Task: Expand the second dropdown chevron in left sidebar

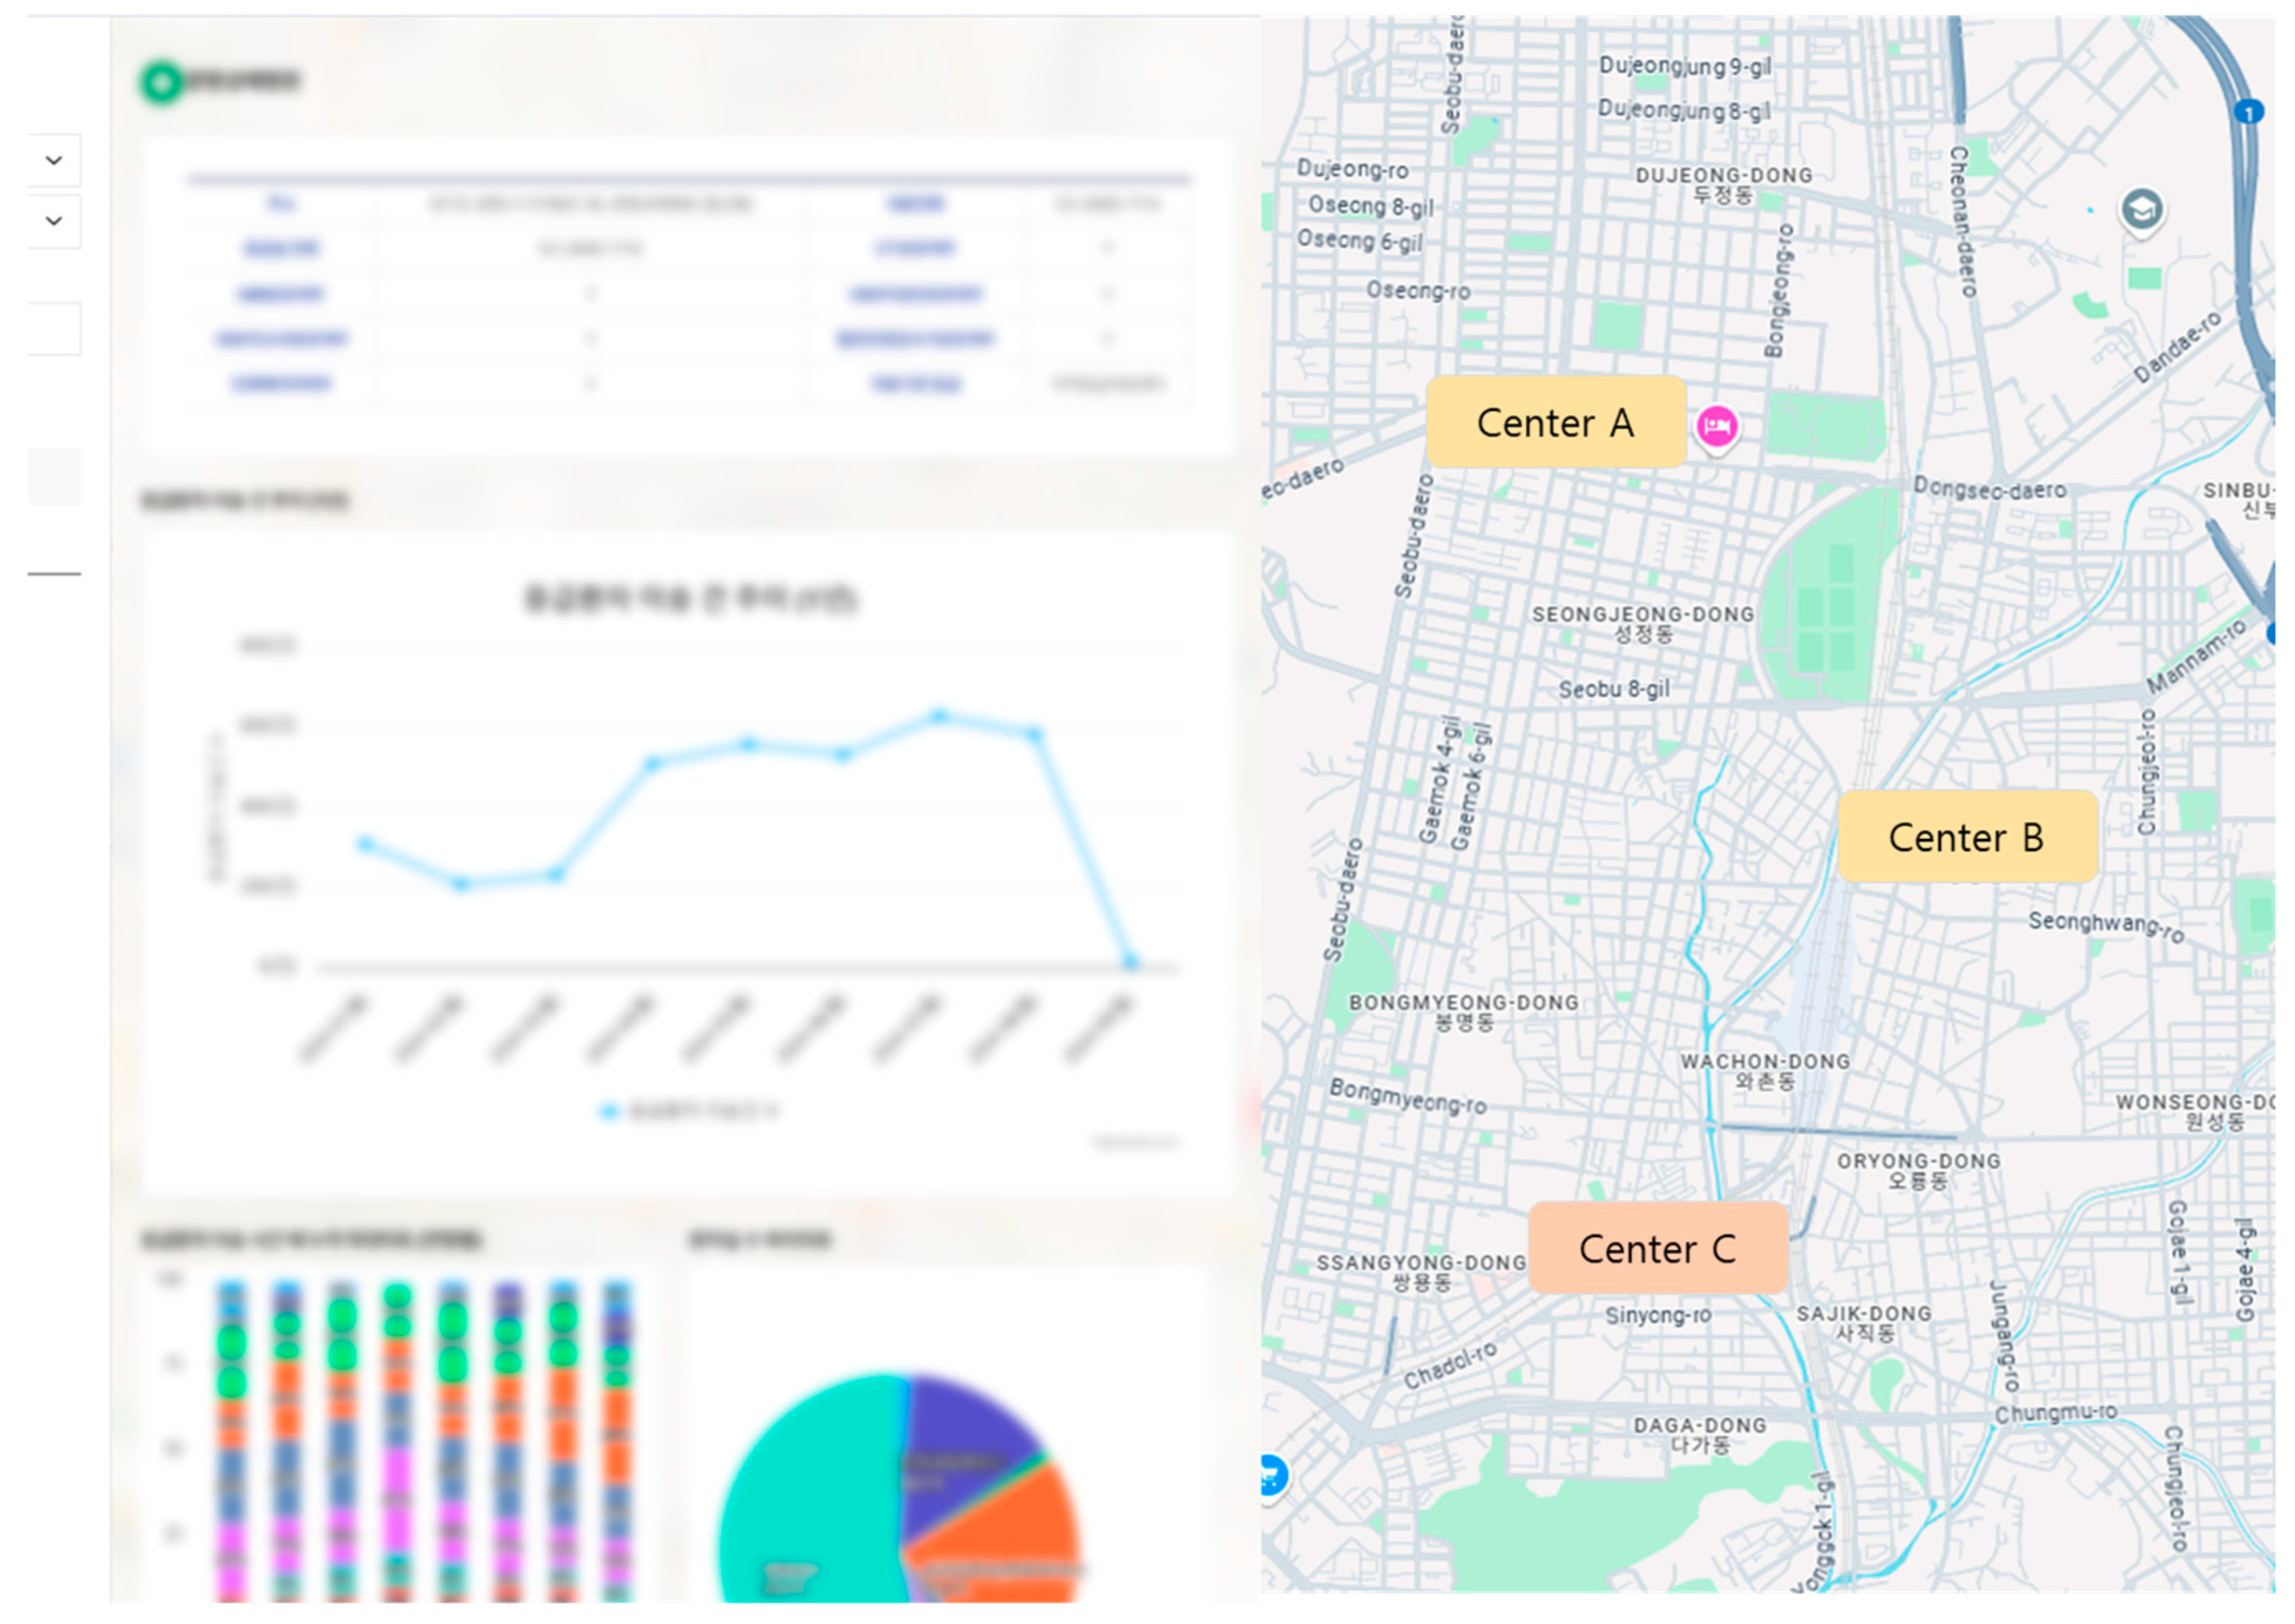Action: 54,220
